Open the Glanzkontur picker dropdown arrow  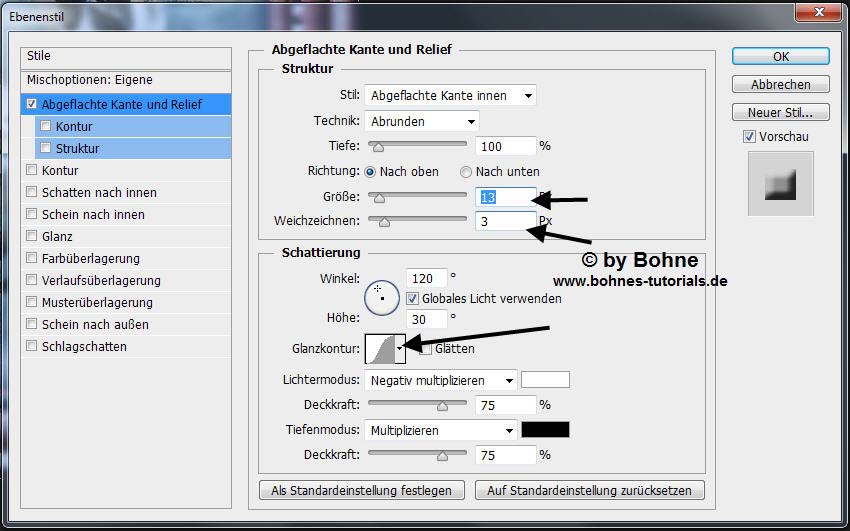click(400, 349)
